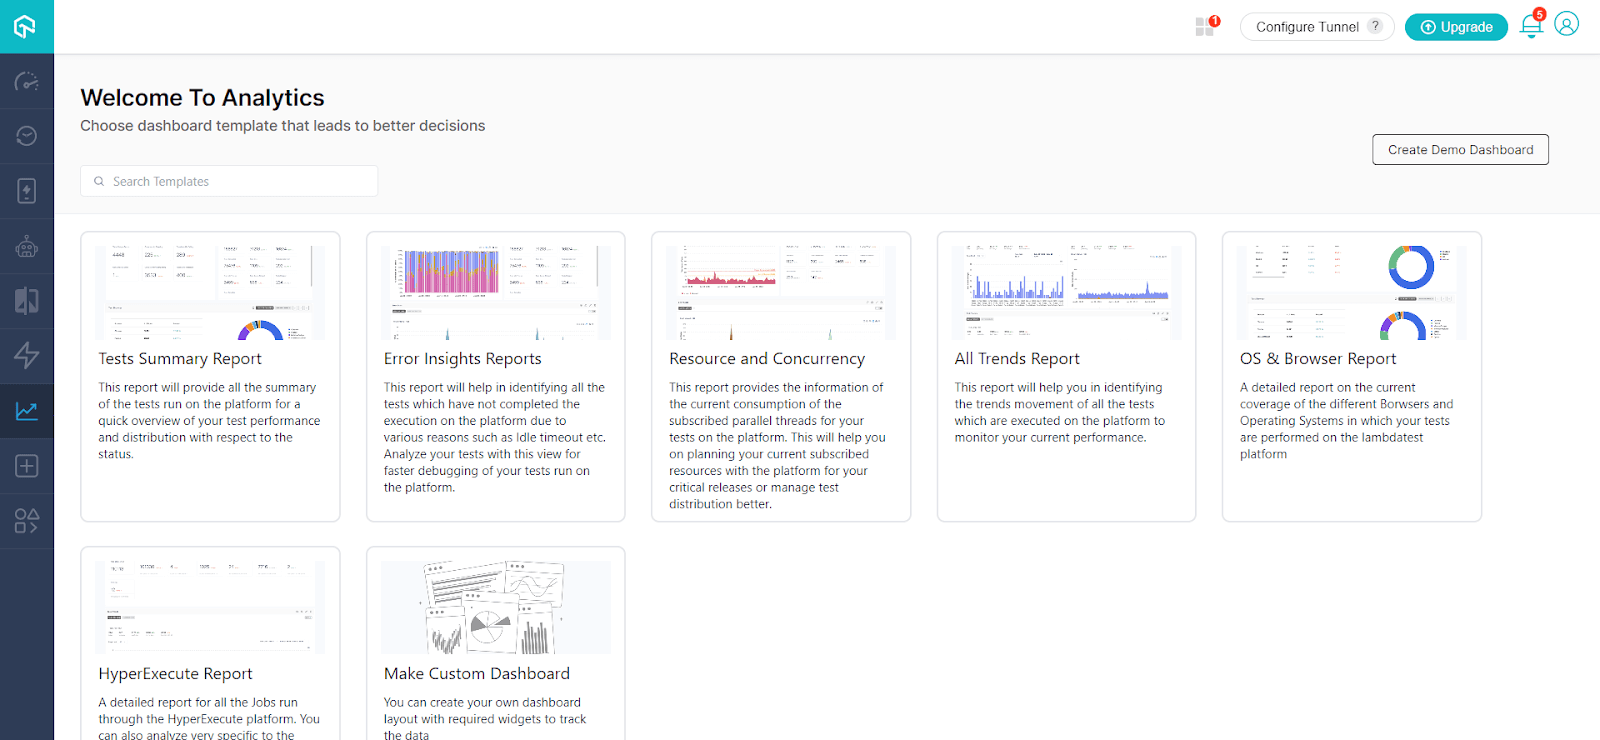1600x740 pixels.
Task: Open the Resource and Concurrency preview thumbnail
Action: (781, 292)
